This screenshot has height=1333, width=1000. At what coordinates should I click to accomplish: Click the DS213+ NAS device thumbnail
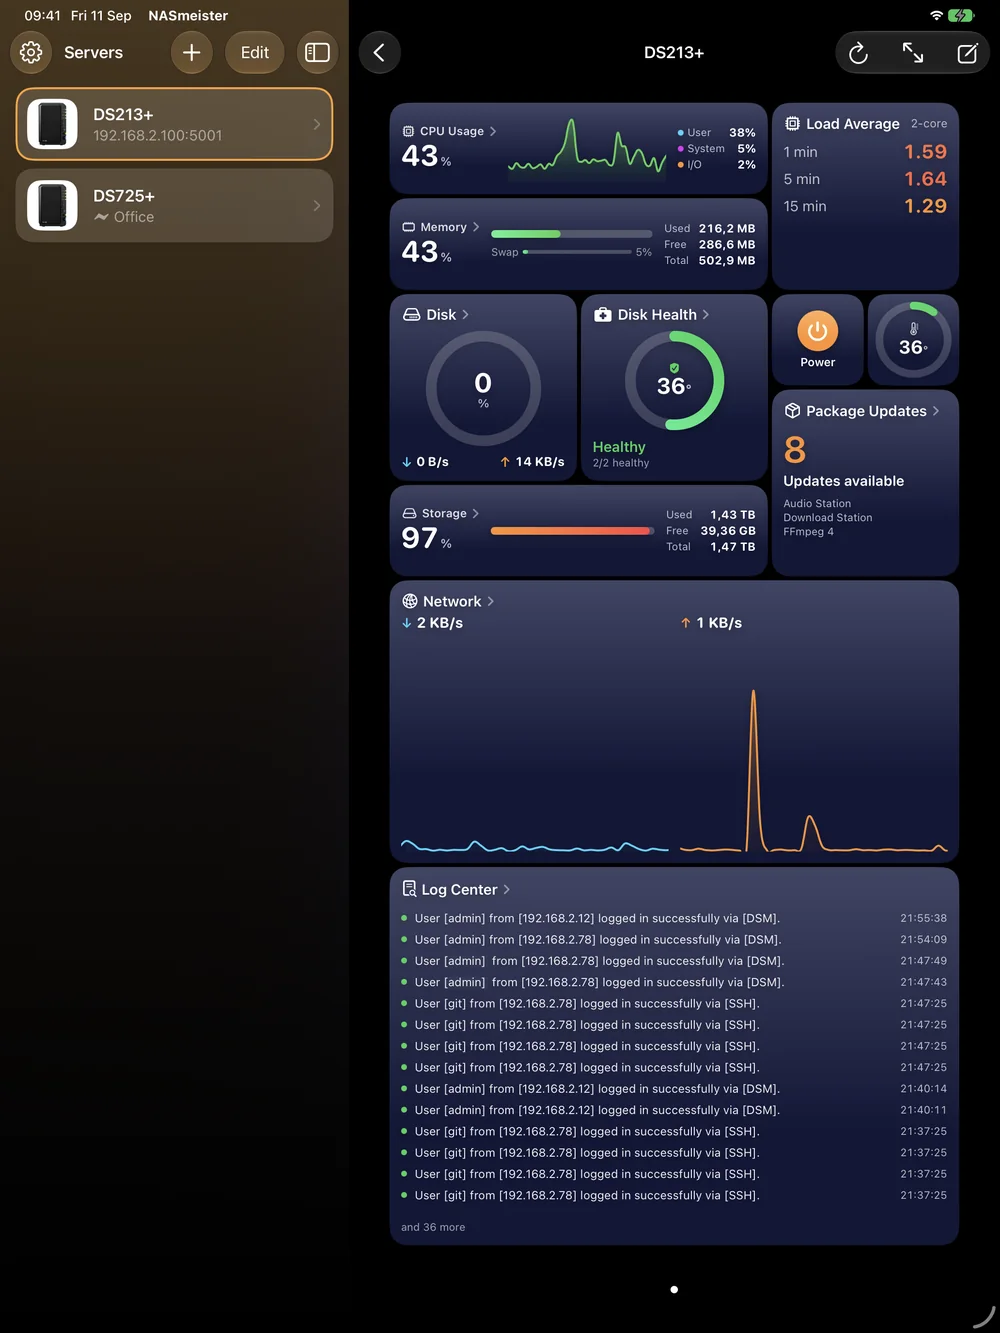coord(52,124)
